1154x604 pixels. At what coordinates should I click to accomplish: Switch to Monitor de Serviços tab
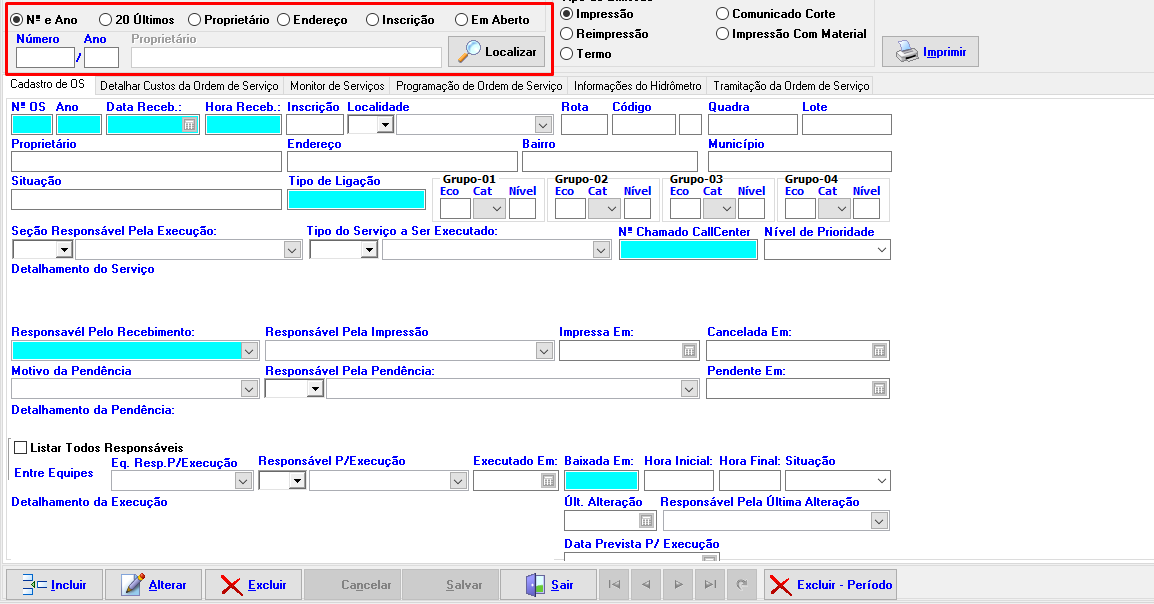click(336, 86)
